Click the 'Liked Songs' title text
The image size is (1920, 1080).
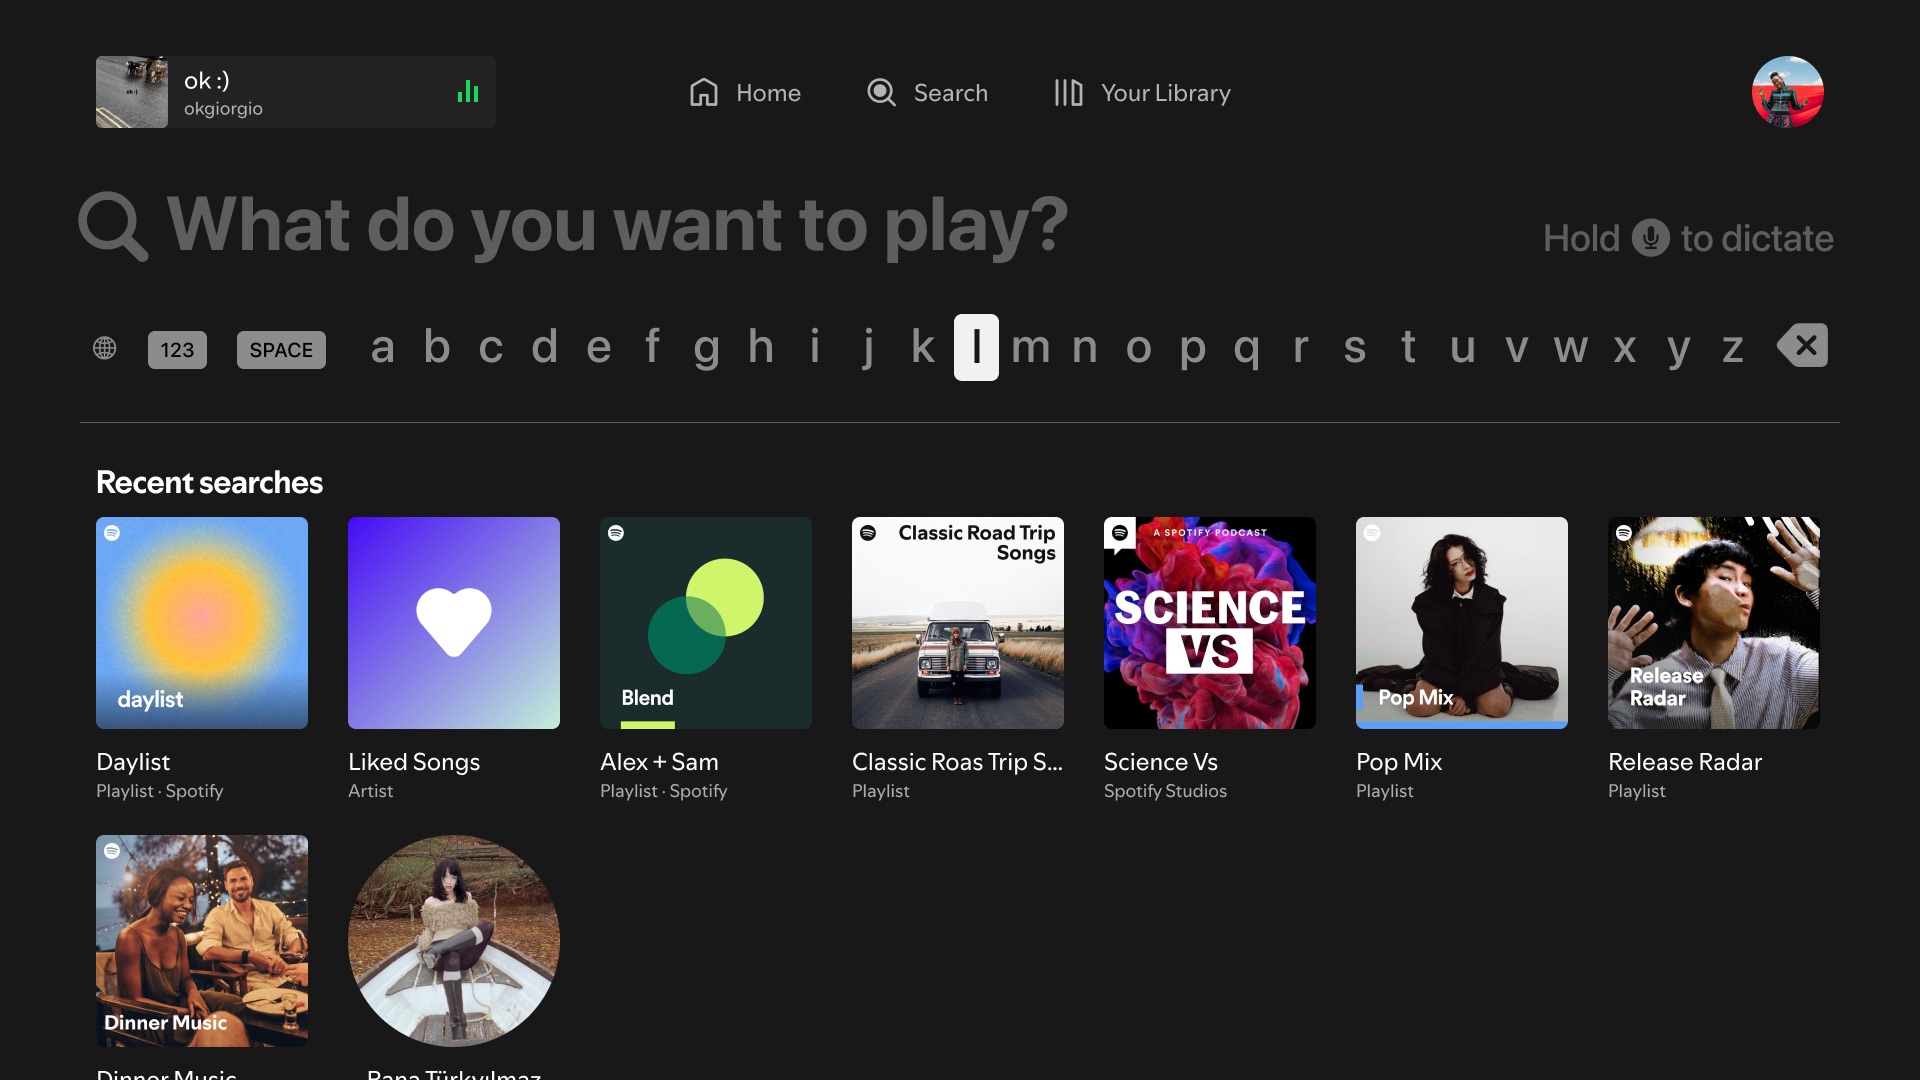414,762
